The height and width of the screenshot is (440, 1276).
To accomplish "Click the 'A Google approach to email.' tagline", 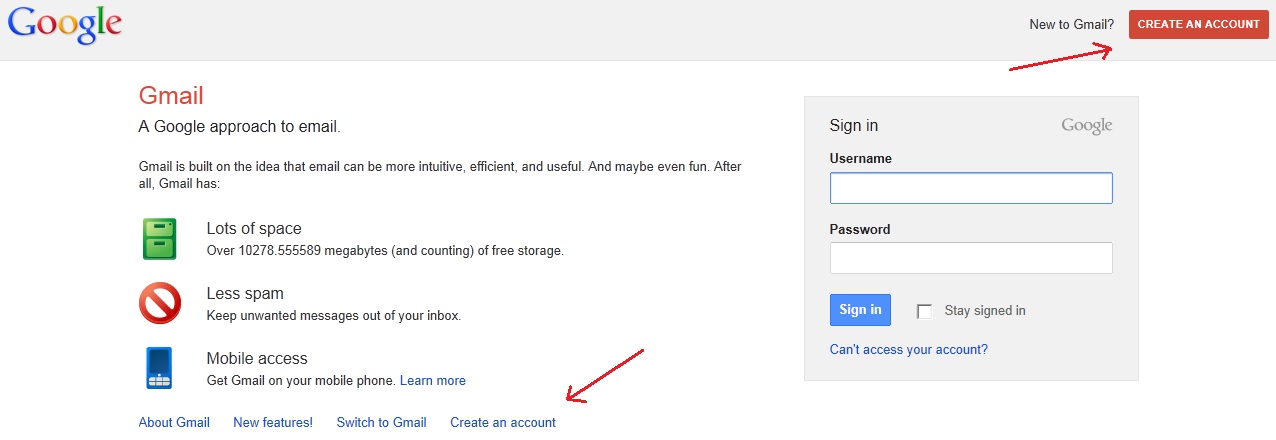I will (240, 127).
